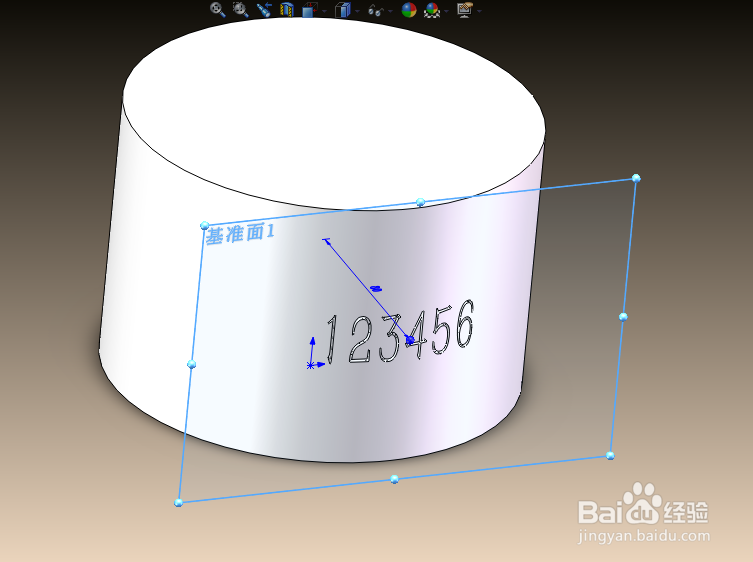Select right edge midpoint handle of 基准面1
Screen dimensions: 753x562
pyautogui.click(x=623, y=317)
